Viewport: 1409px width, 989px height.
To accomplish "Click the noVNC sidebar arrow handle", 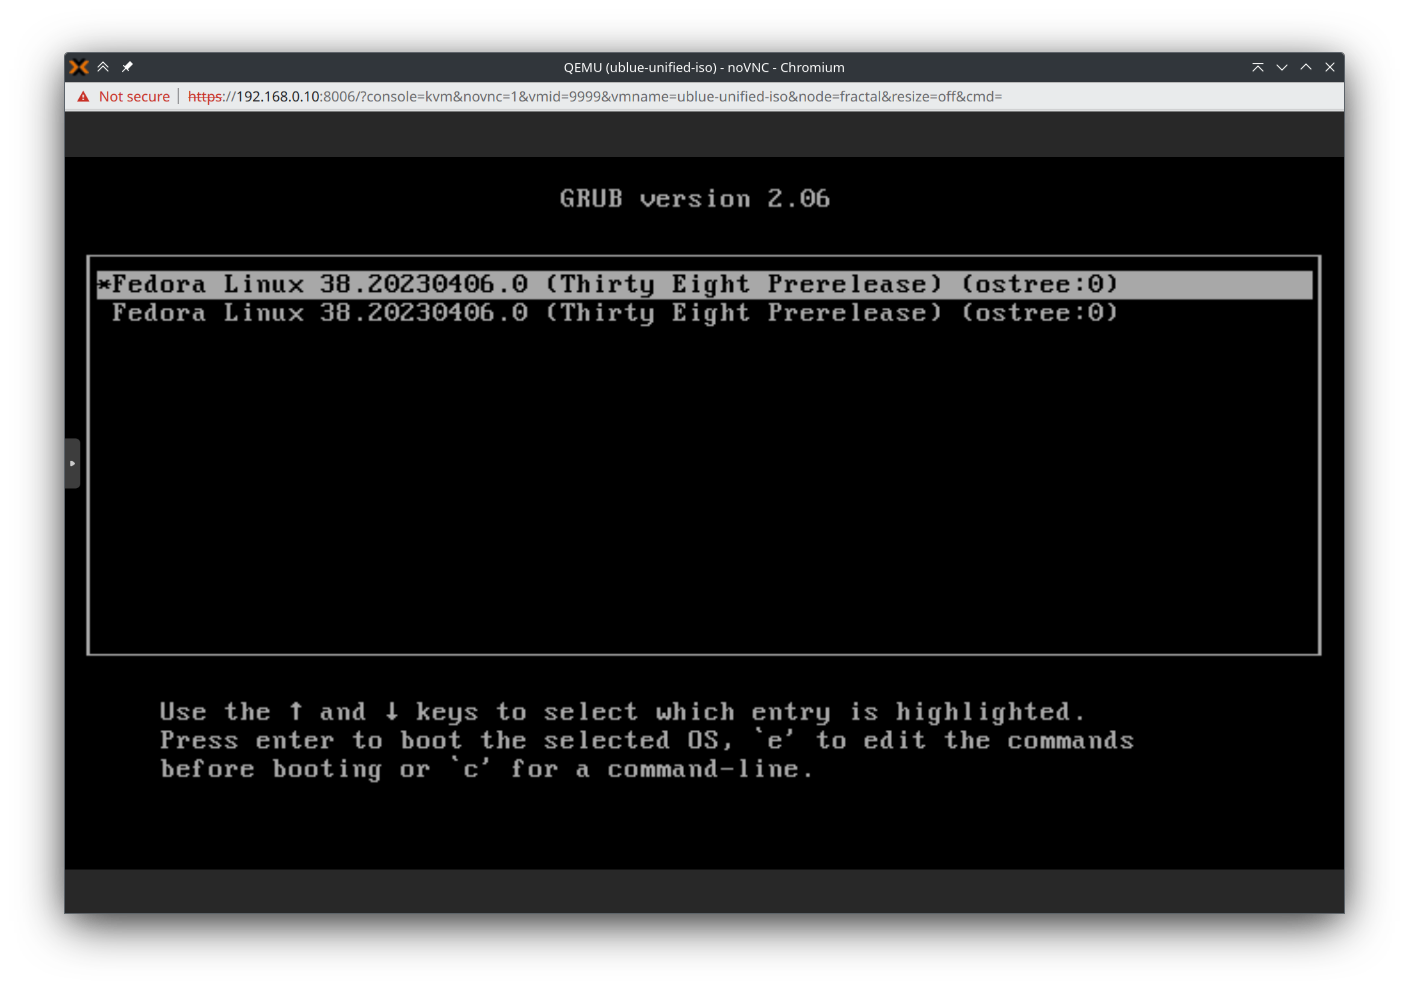I will point(72,462).
